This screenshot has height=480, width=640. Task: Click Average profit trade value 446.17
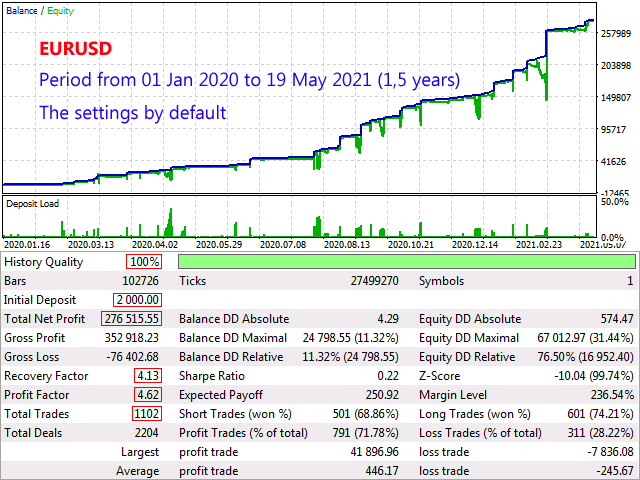[382, 471]
